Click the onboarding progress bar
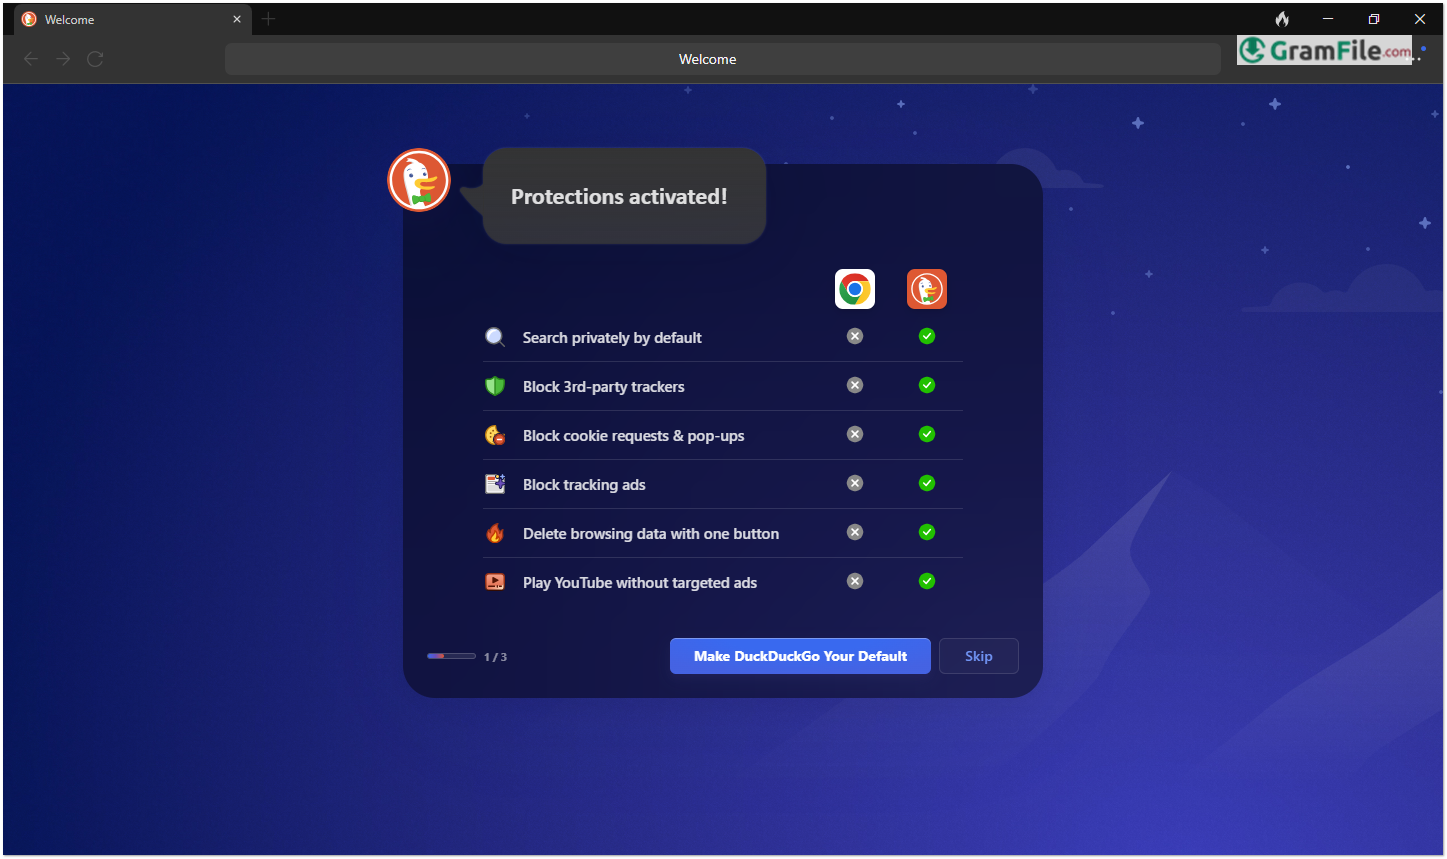 451,656
